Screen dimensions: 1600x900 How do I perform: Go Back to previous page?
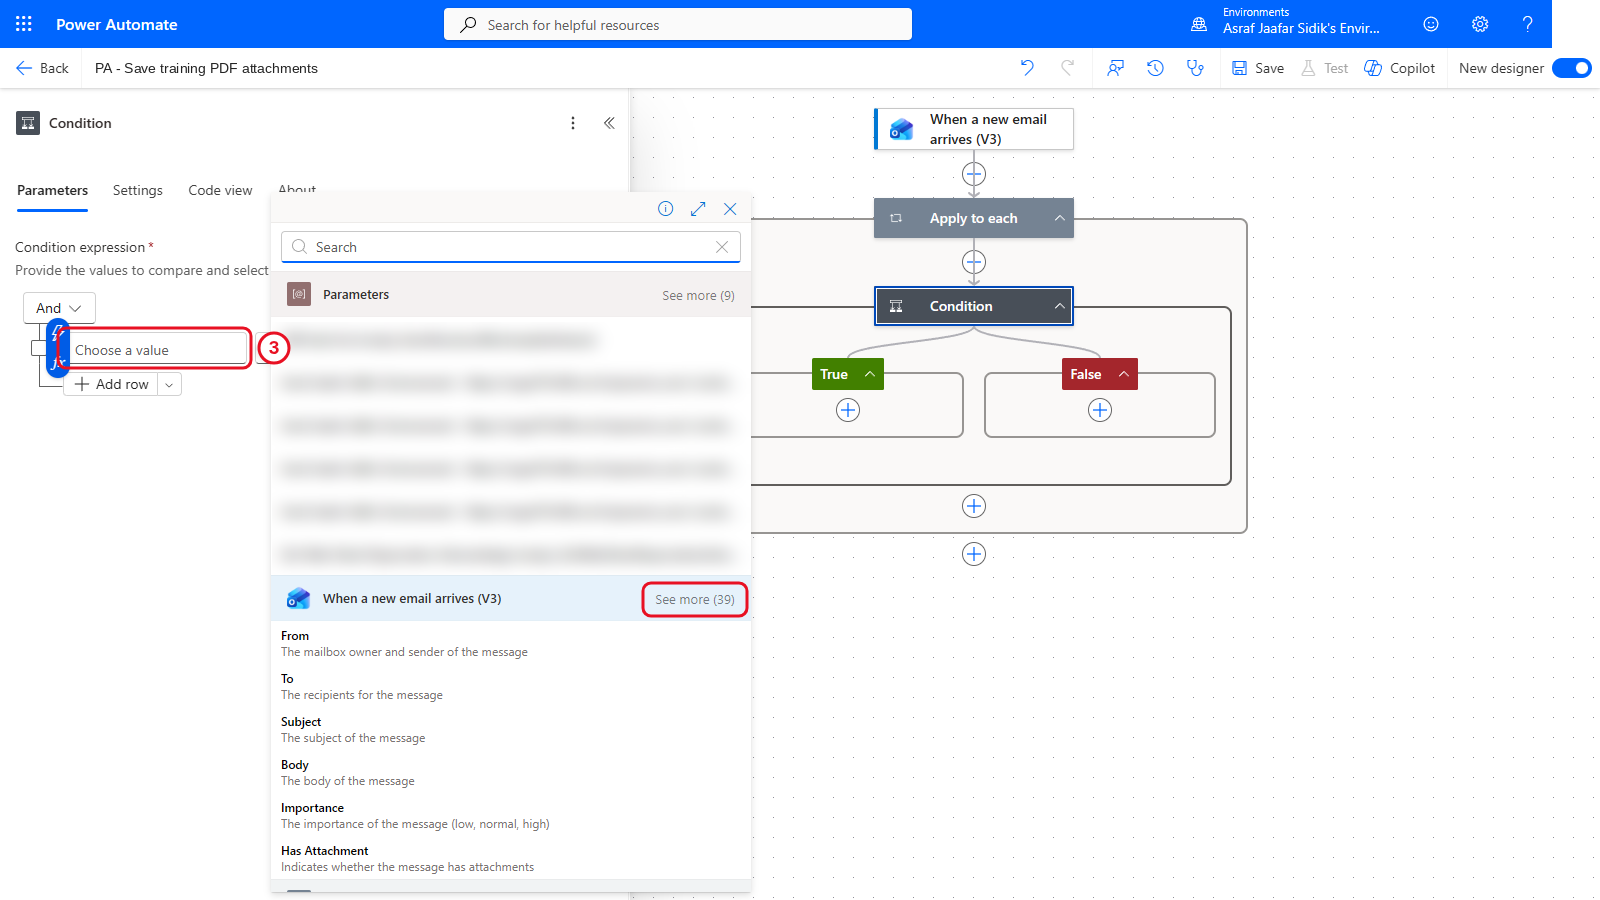[42, 68]
